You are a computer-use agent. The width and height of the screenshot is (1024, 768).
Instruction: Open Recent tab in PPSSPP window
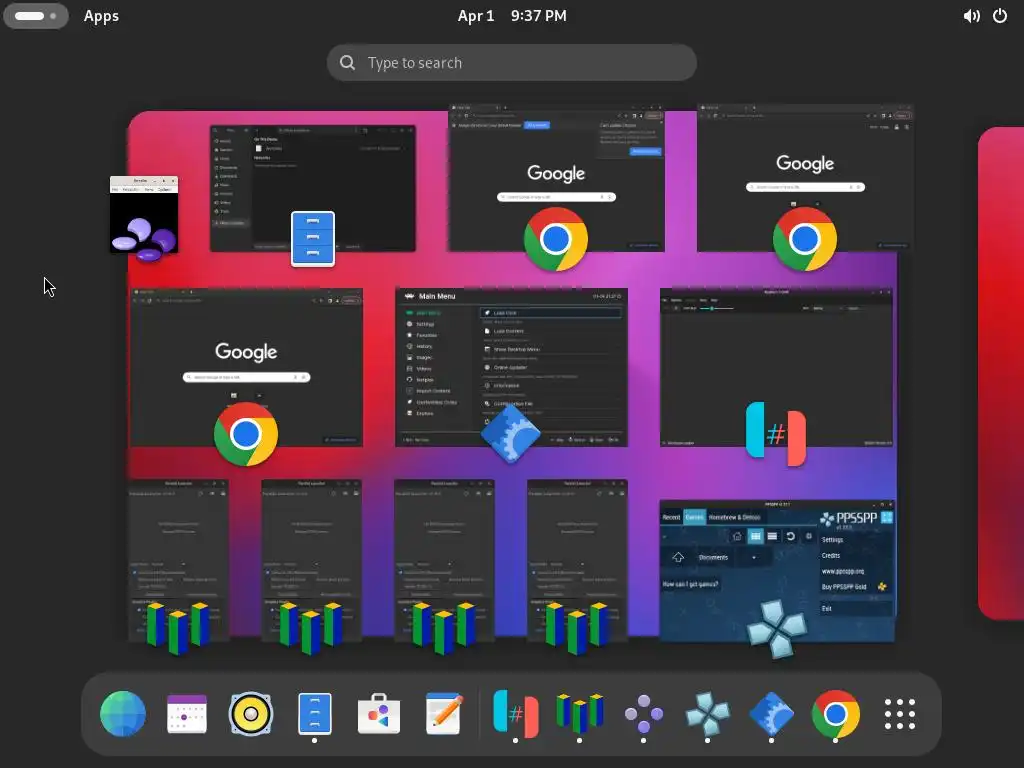(x=671, y=517)
